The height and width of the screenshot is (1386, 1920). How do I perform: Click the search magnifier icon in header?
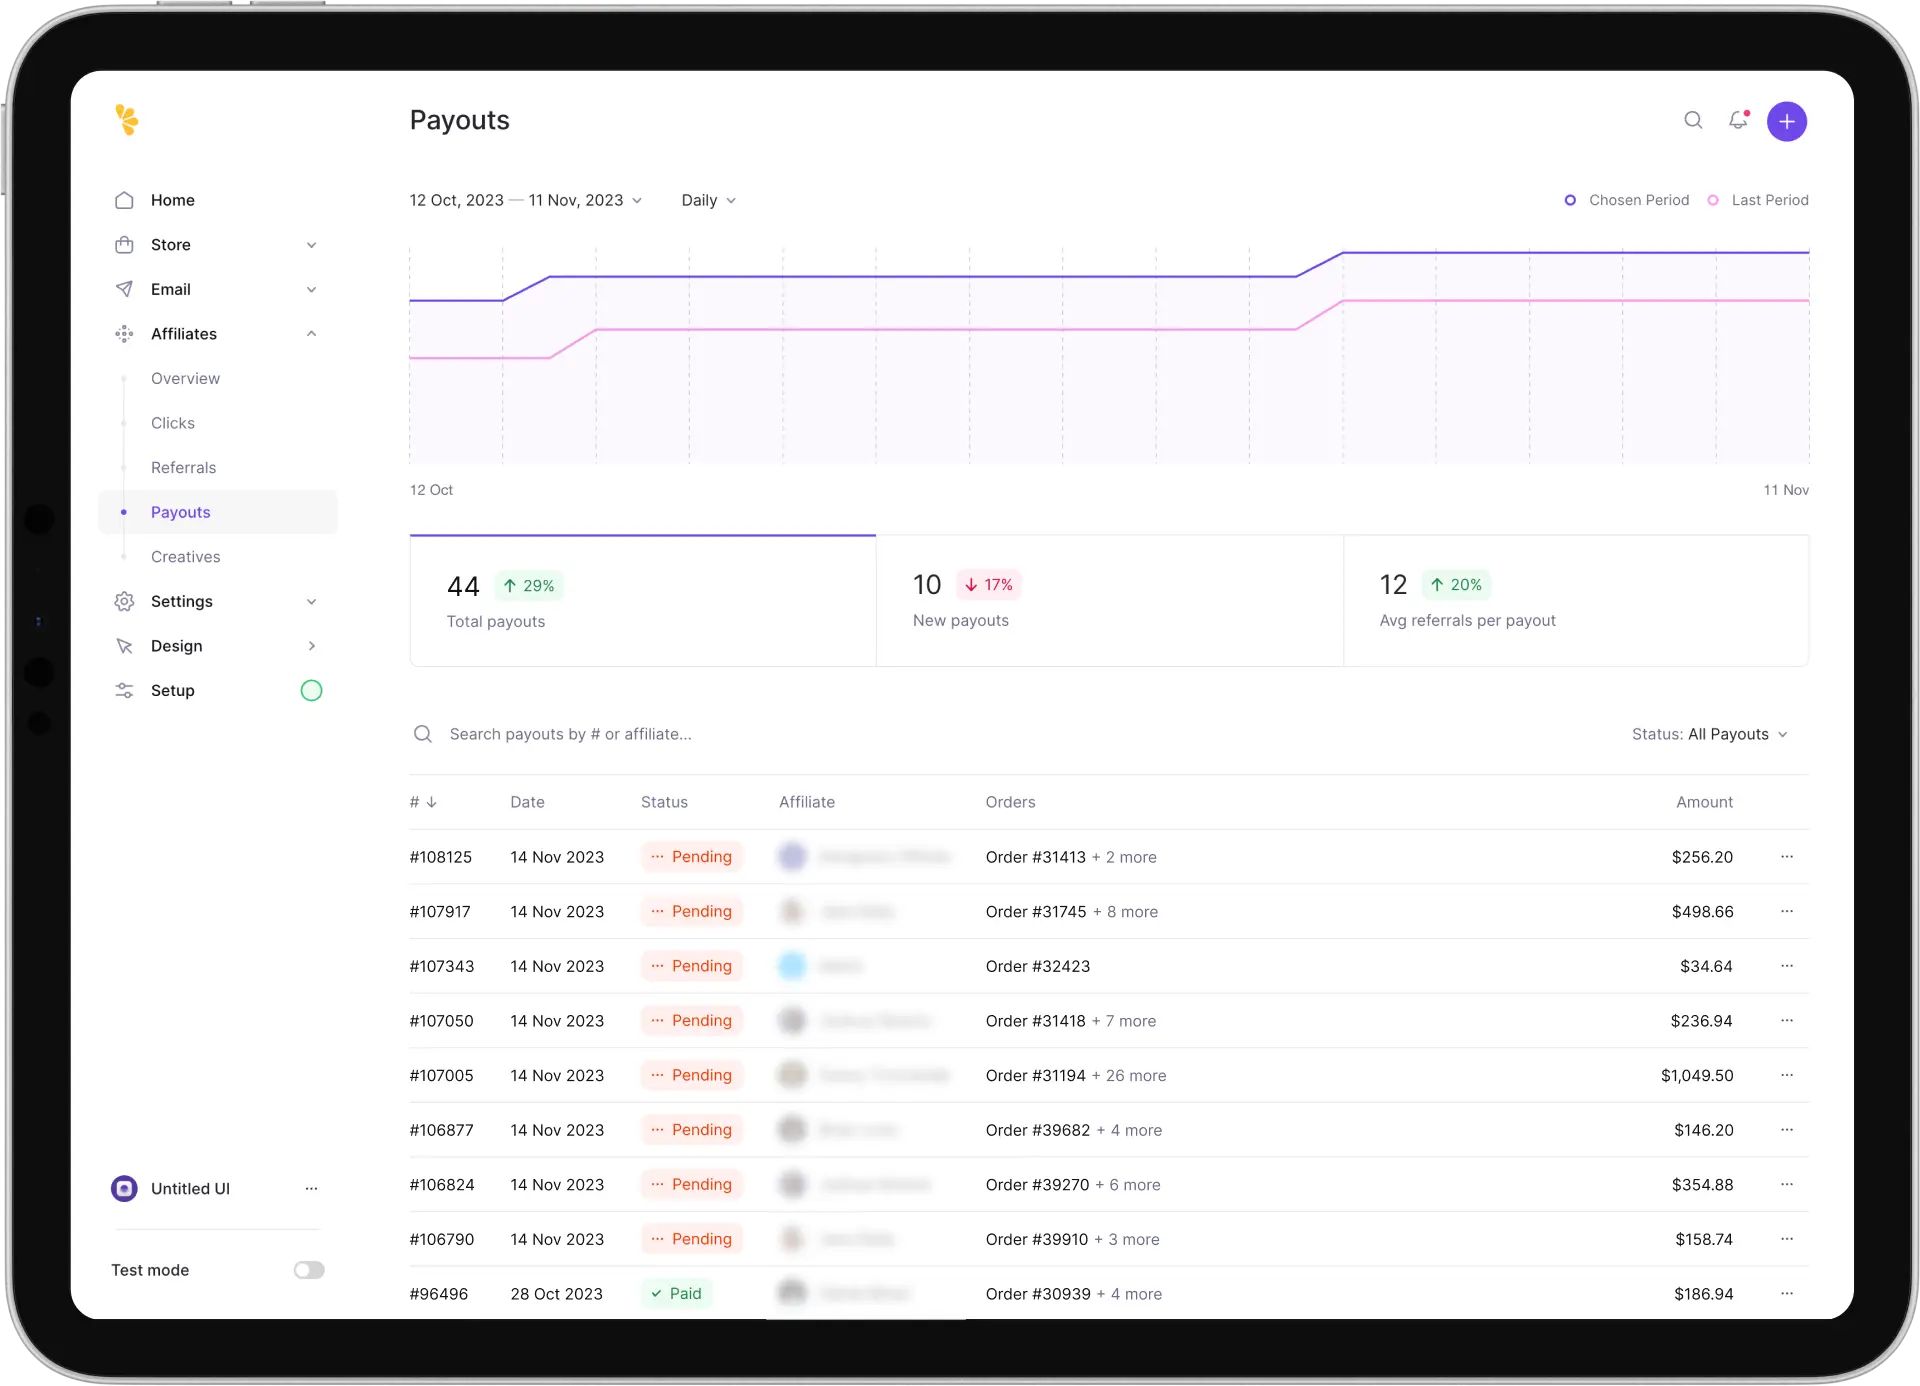coord(1693,121)
